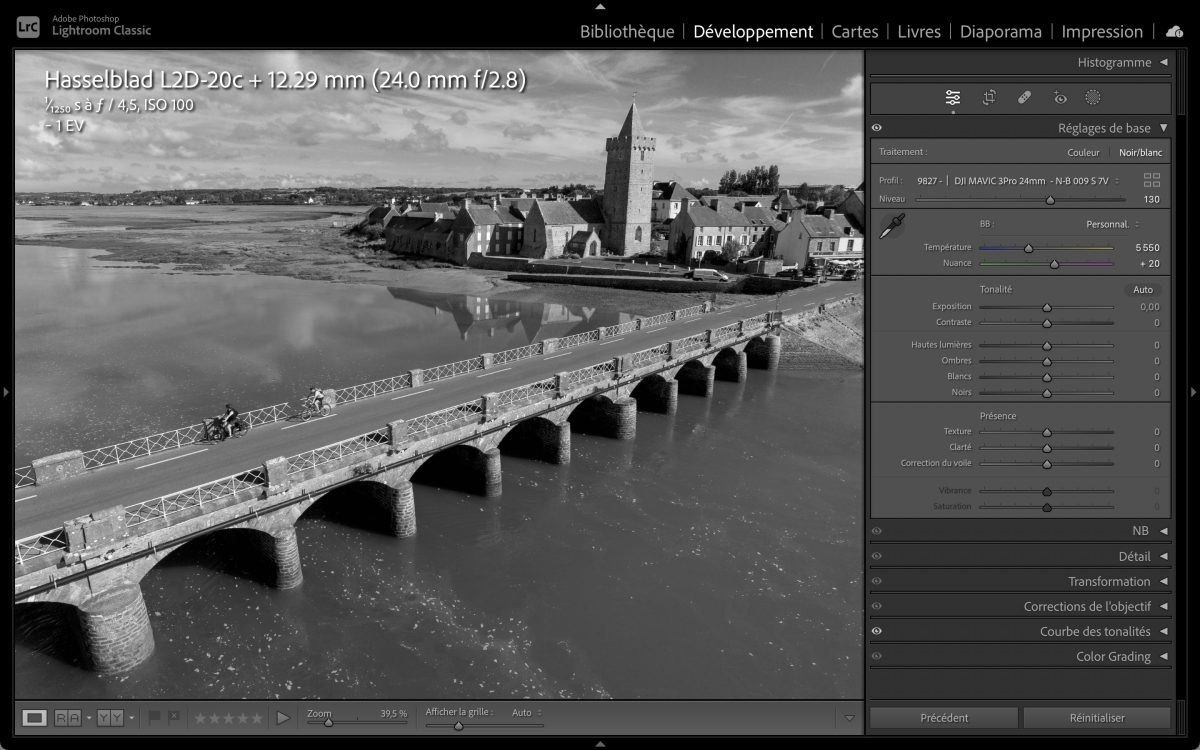Open the BB white balance preset dropdown
Image resolution: width=1200 pixels, height=750 pixels.
[x=1112, y=224]
